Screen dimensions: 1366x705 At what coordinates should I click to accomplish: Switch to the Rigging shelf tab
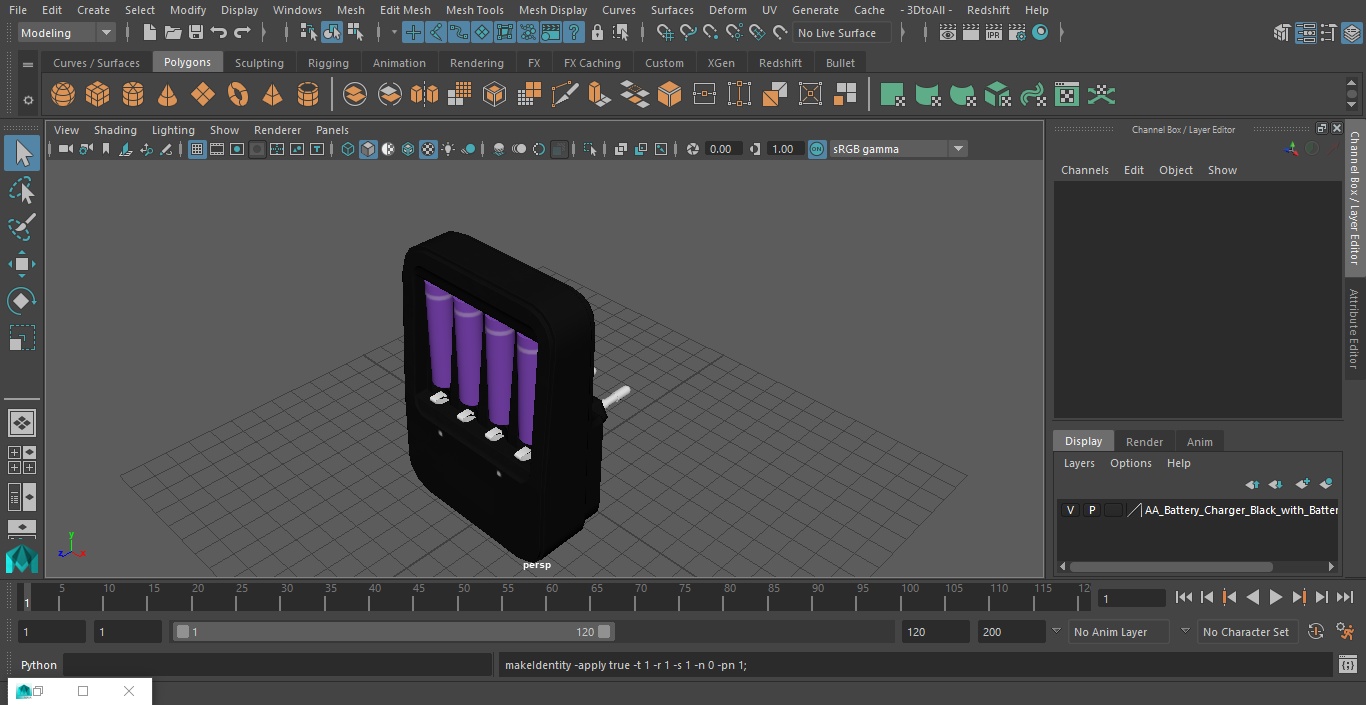[x=328, y=63]
